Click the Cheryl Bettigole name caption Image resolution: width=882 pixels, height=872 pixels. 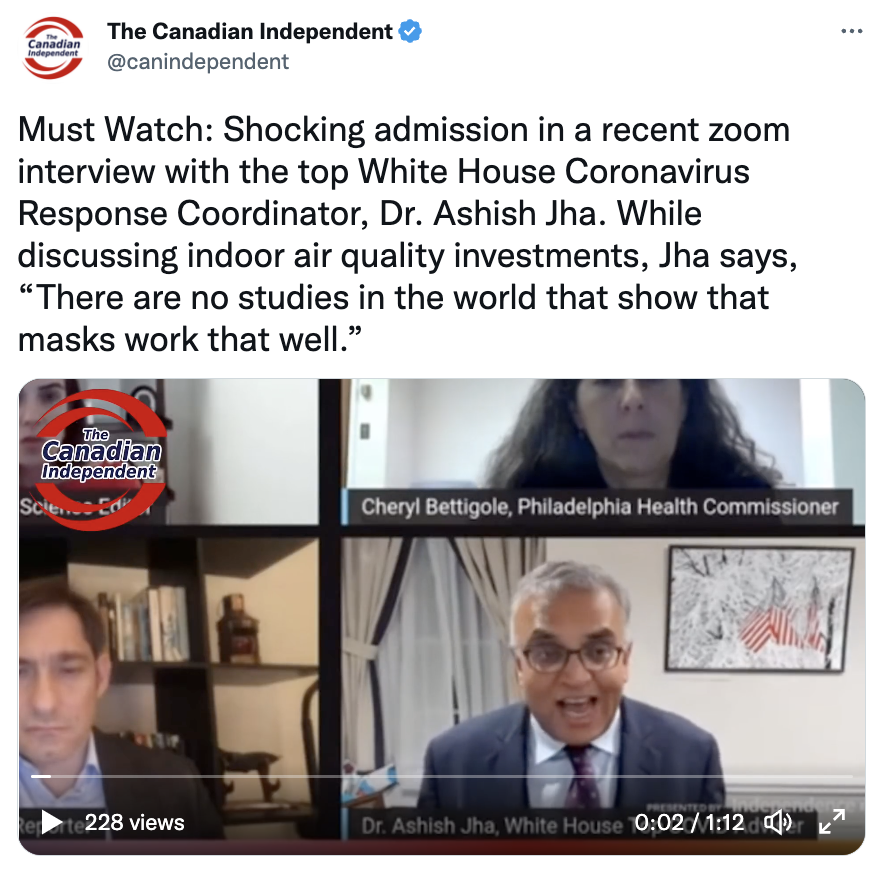coord(599,507)
